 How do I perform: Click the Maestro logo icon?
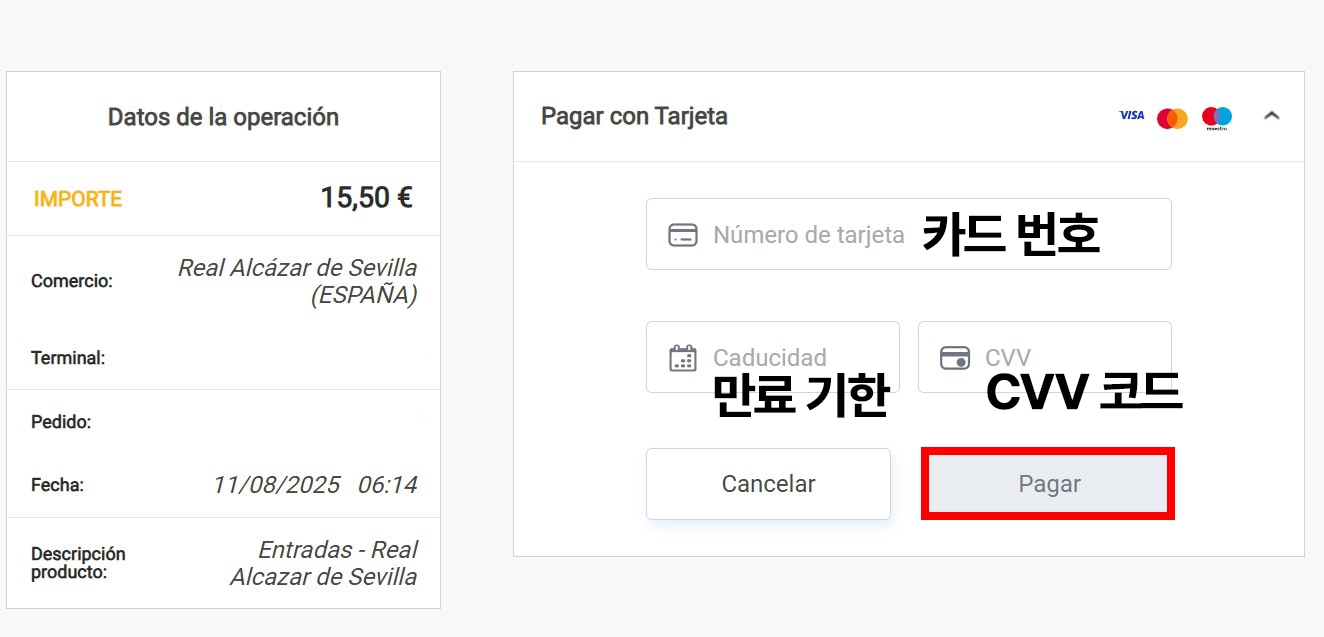tap(1216, 118)
